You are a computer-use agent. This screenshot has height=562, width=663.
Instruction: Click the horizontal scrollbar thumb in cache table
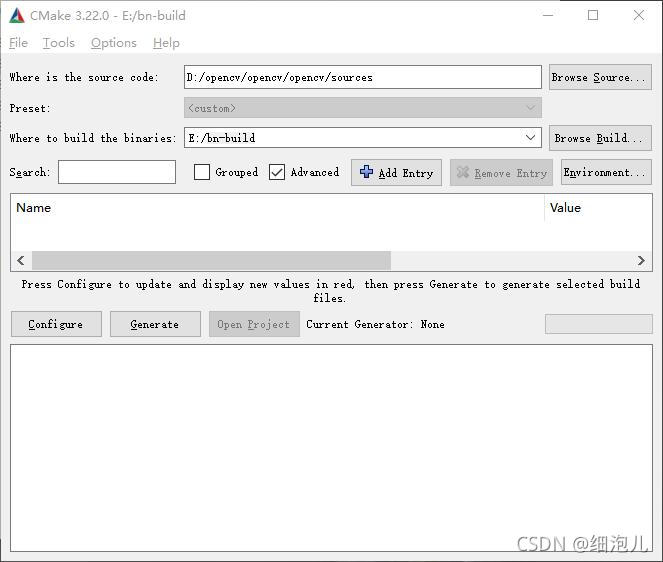point(211,260)
